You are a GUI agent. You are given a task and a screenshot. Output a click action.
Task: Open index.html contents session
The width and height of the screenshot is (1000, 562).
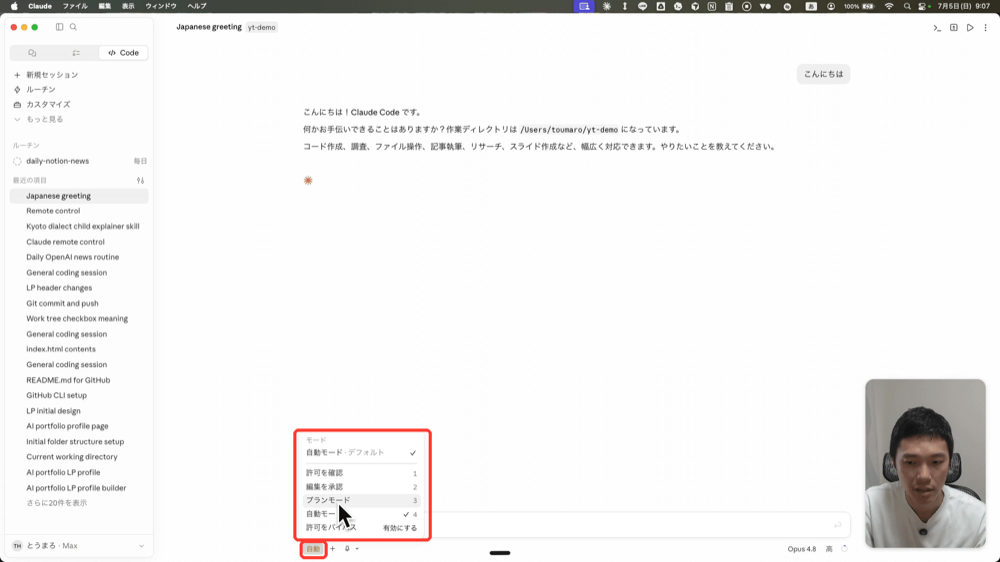[x=79, y=350]
